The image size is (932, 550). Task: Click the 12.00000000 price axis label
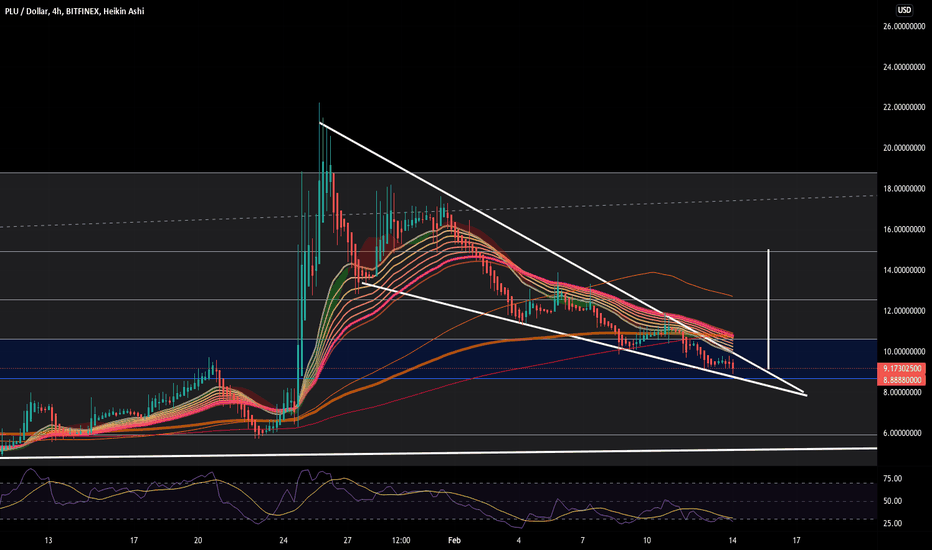coord(903,311)
